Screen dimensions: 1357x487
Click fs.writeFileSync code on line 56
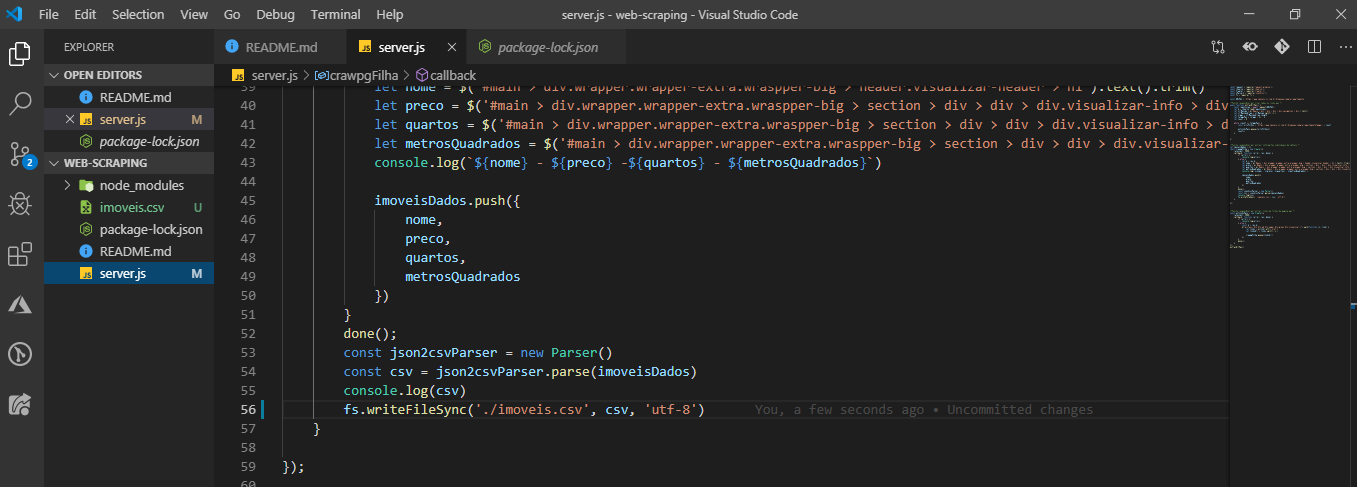(524, 410)
